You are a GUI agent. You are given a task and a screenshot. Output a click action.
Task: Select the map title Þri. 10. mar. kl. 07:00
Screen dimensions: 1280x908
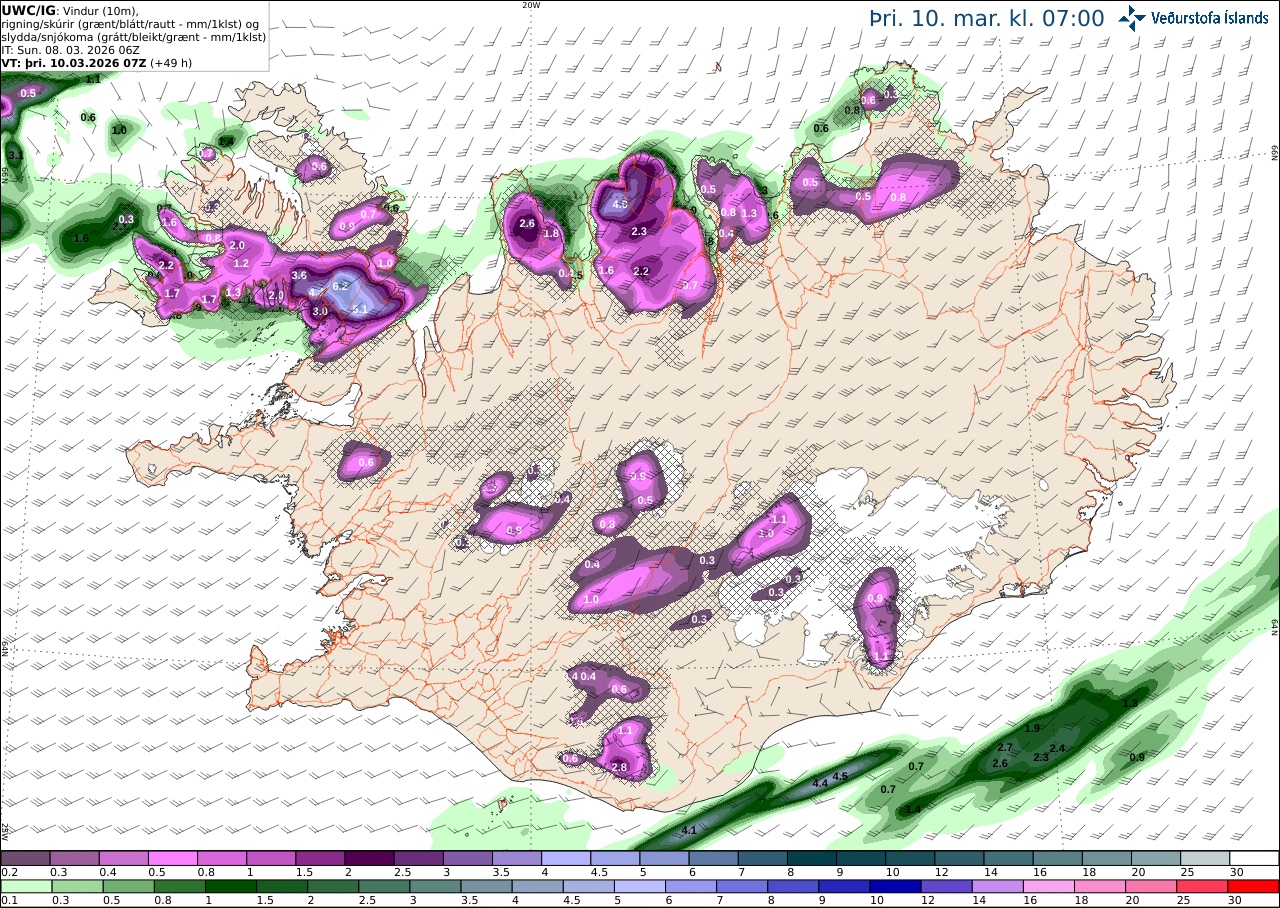[x=986, y=18]
